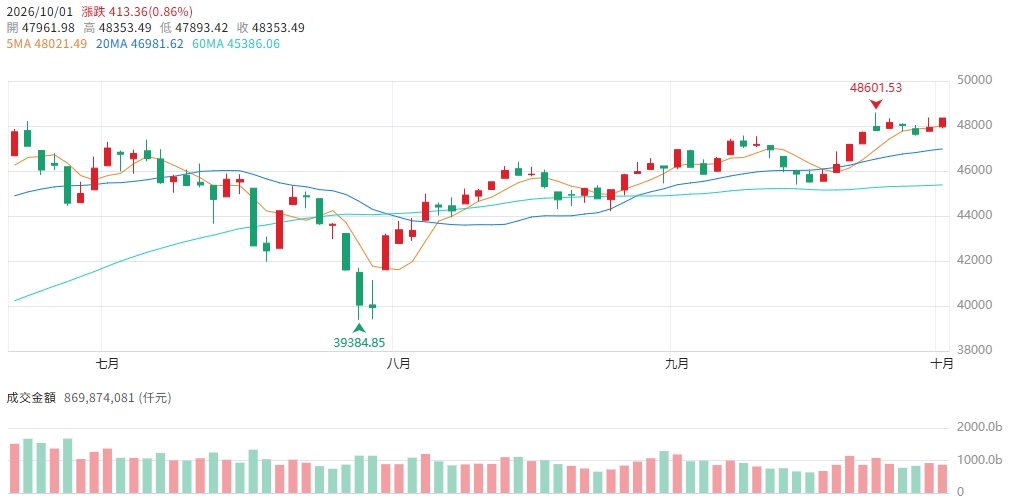Select the 5MA 48021.49 legend label
Image resolution: width=1011 pixels, height=504 pixels.
click(x=46, y=44)
